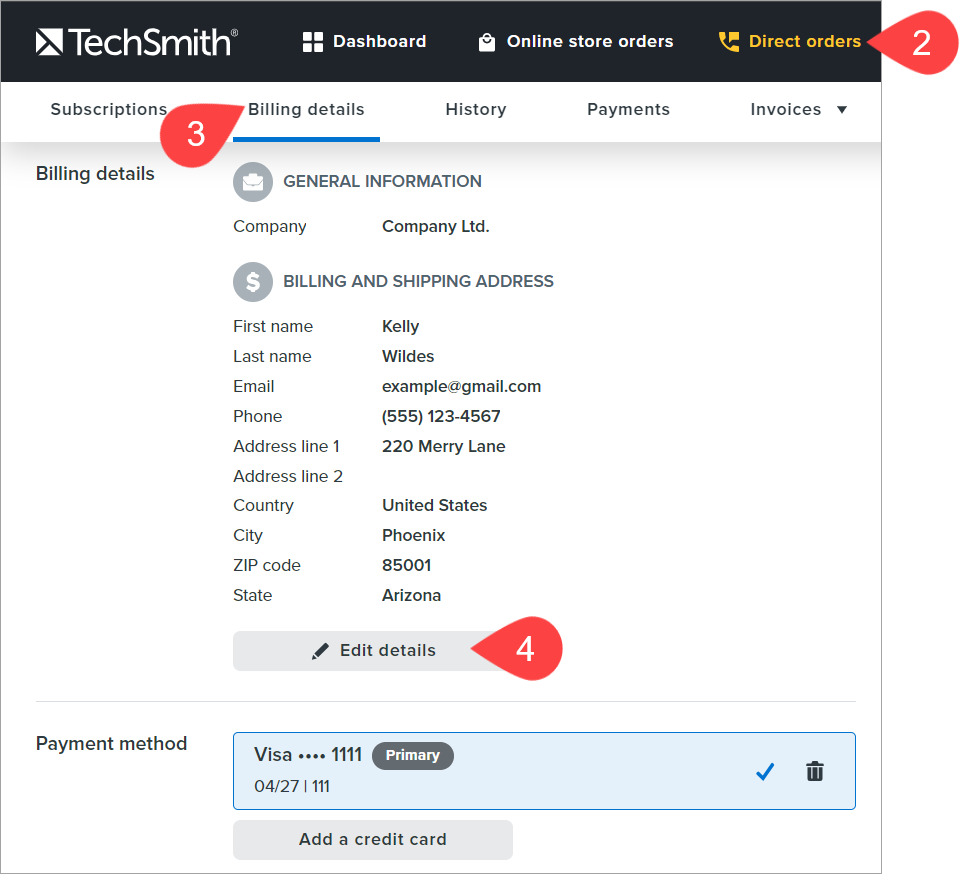
Task: Switch to the Subscriptions tab
Action: coord(108,110)
